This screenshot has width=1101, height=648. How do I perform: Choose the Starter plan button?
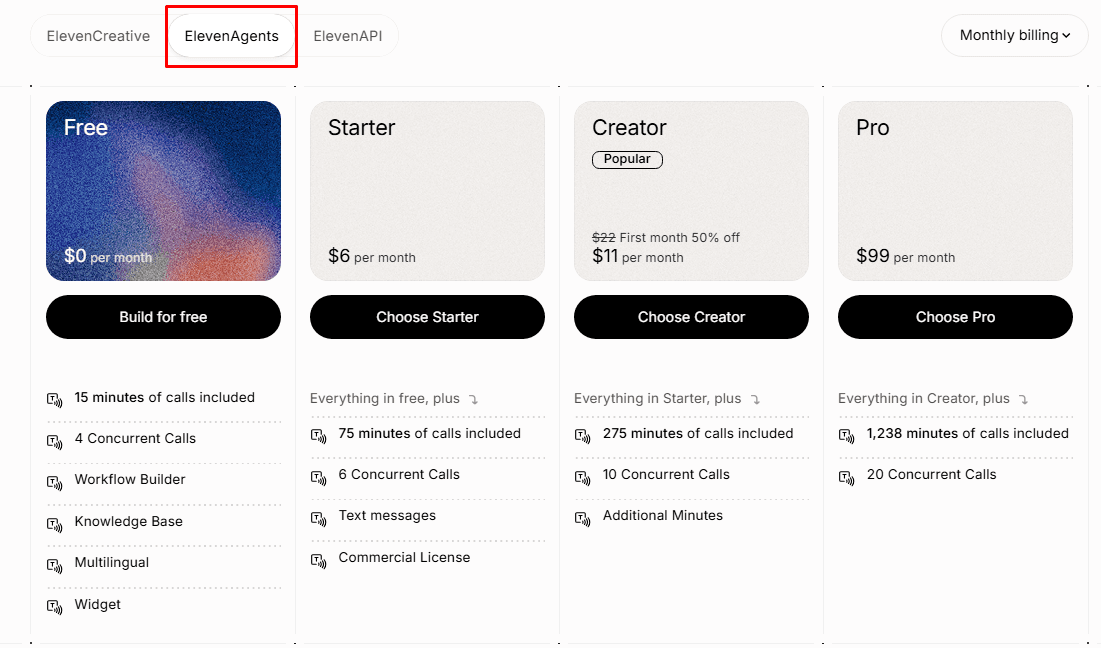pos(428,317)
